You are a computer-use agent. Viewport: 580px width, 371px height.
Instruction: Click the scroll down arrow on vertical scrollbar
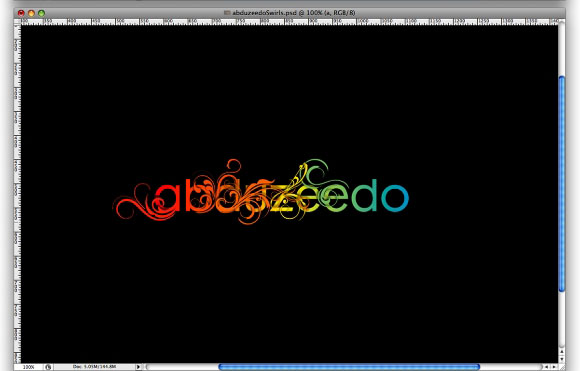click(x=562, y=359)
